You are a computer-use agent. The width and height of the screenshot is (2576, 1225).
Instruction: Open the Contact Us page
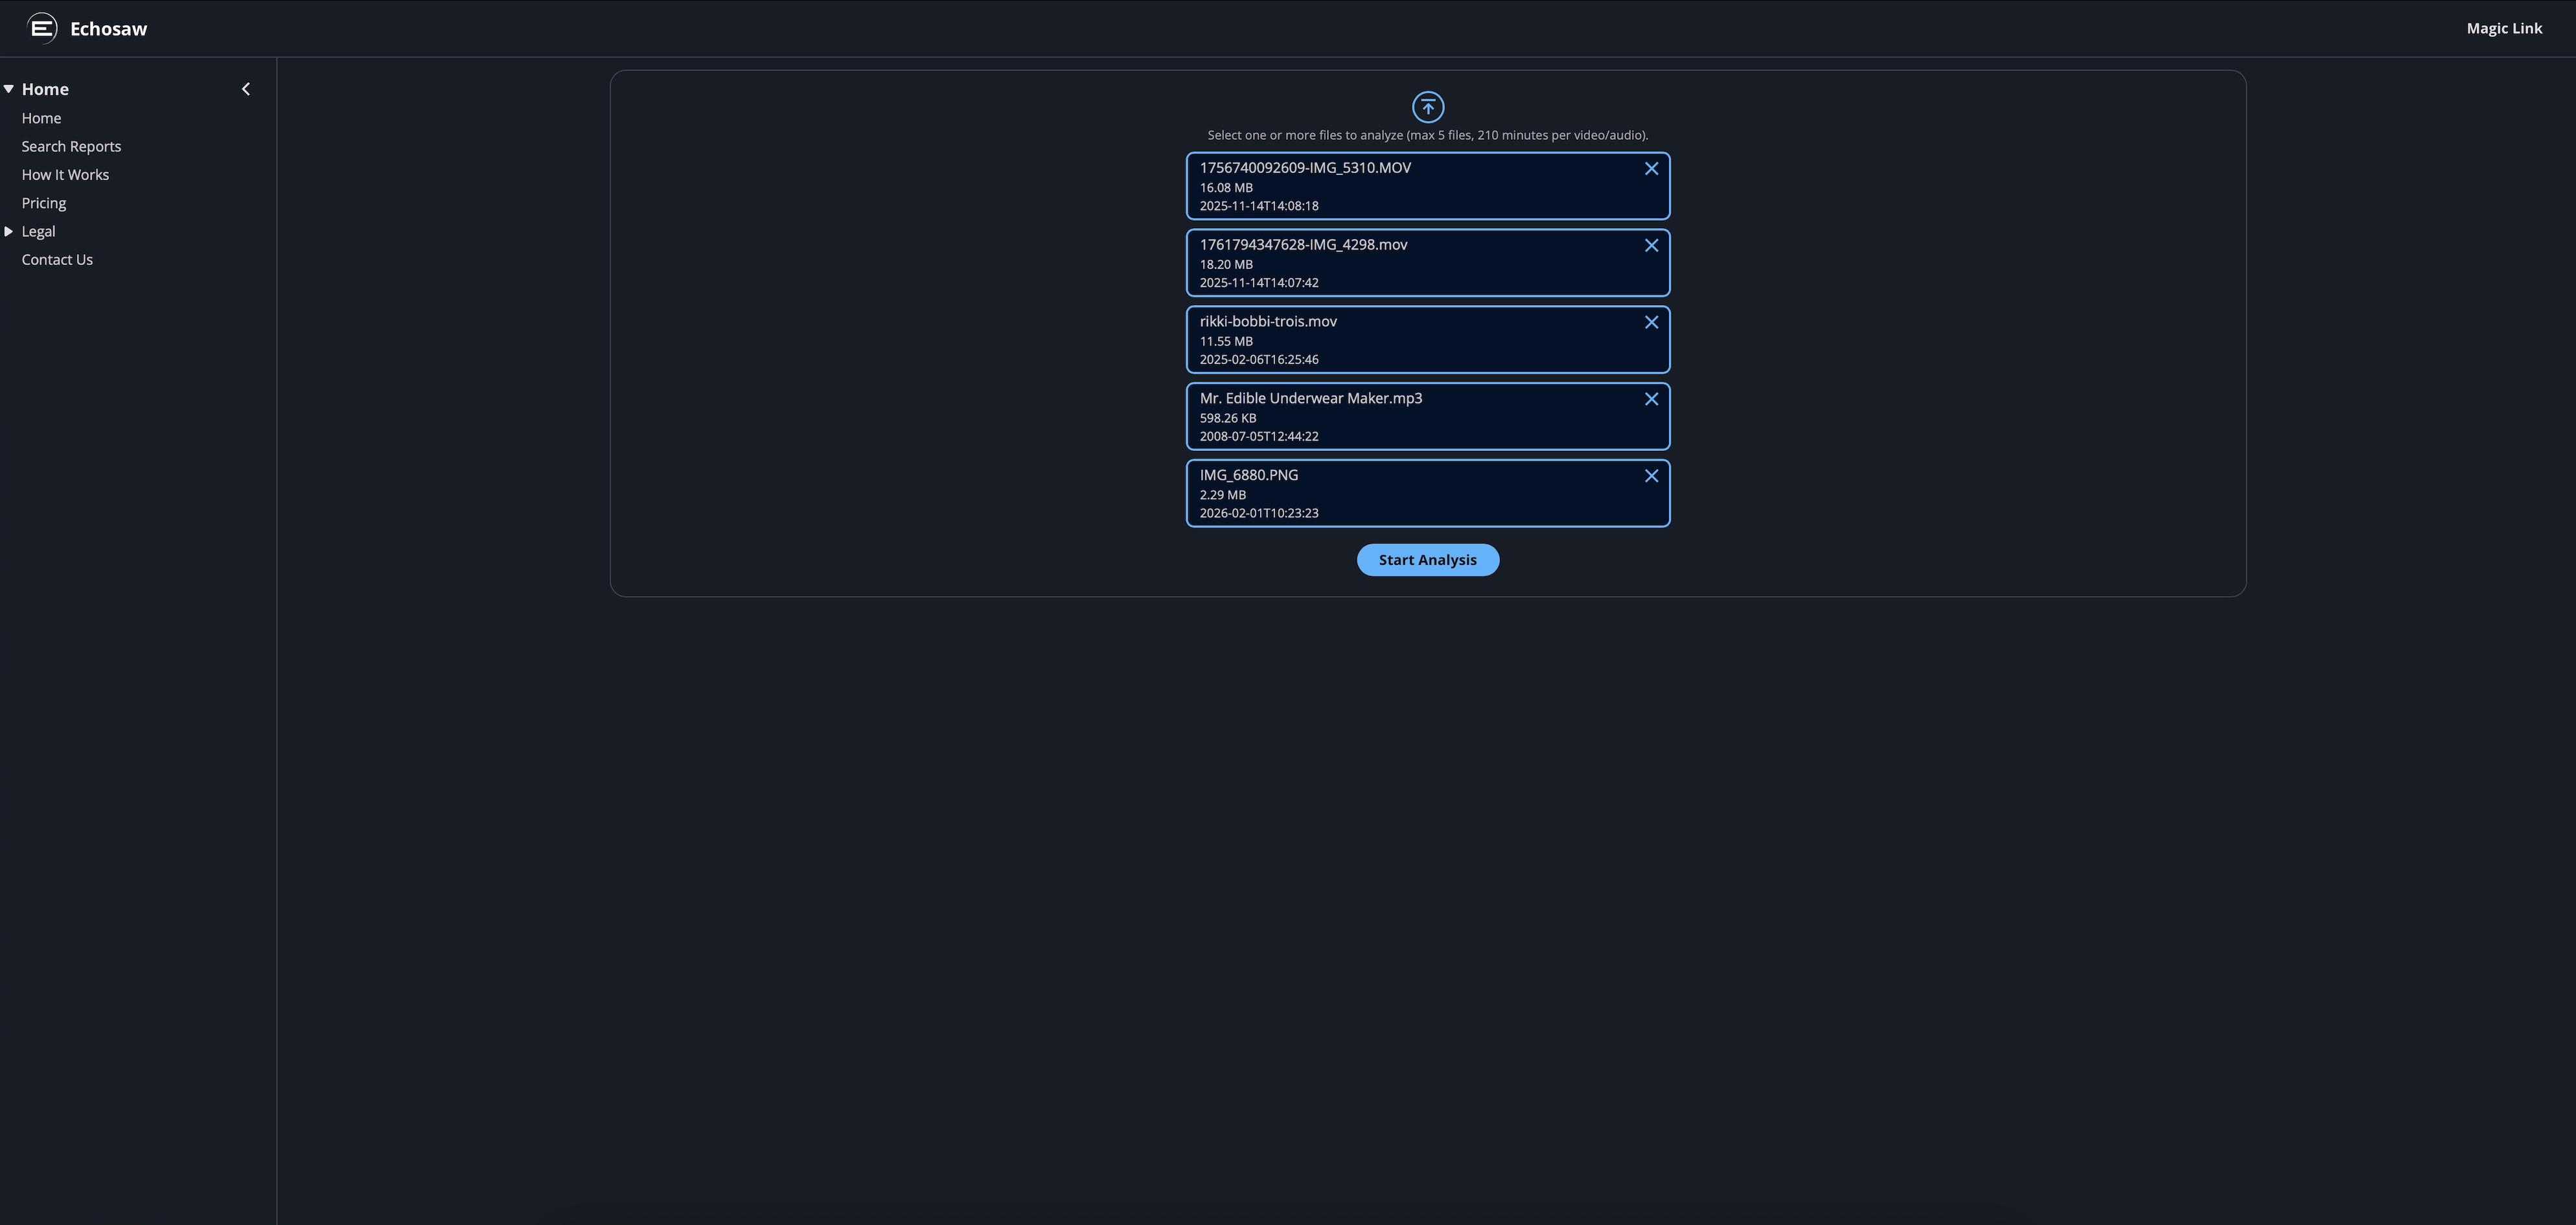(56, 259)
